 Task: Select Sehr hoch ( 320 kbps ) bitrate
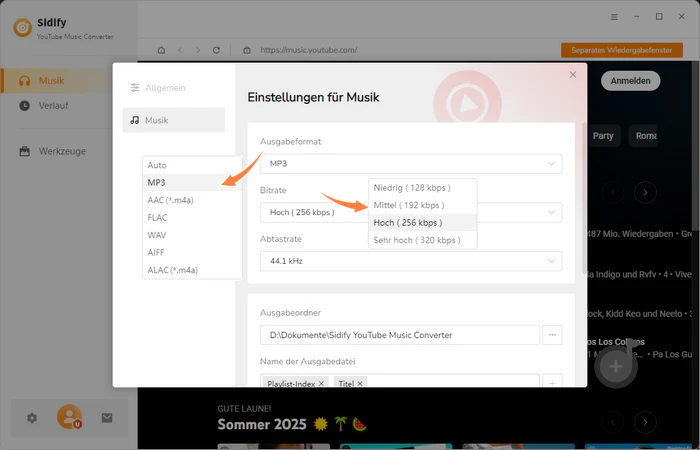pos(422,240)
